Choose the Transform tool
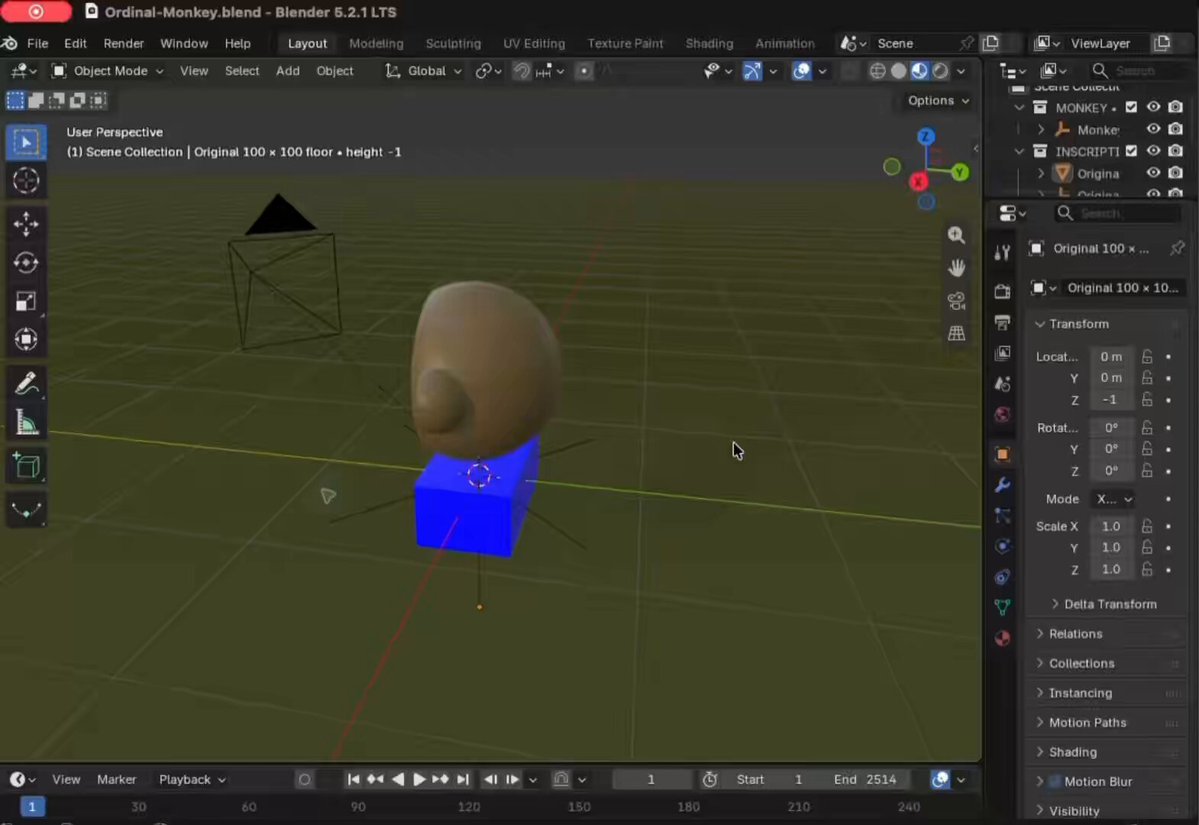The width and height of the screenshot is (1199, 825). click(x=26, y=339)
